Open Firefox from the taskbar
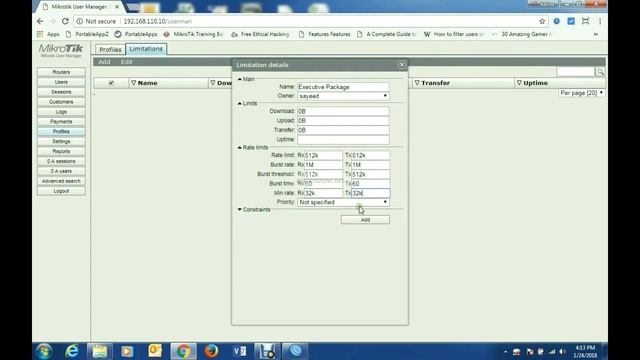The image size is (640, 360). [211, 351]
